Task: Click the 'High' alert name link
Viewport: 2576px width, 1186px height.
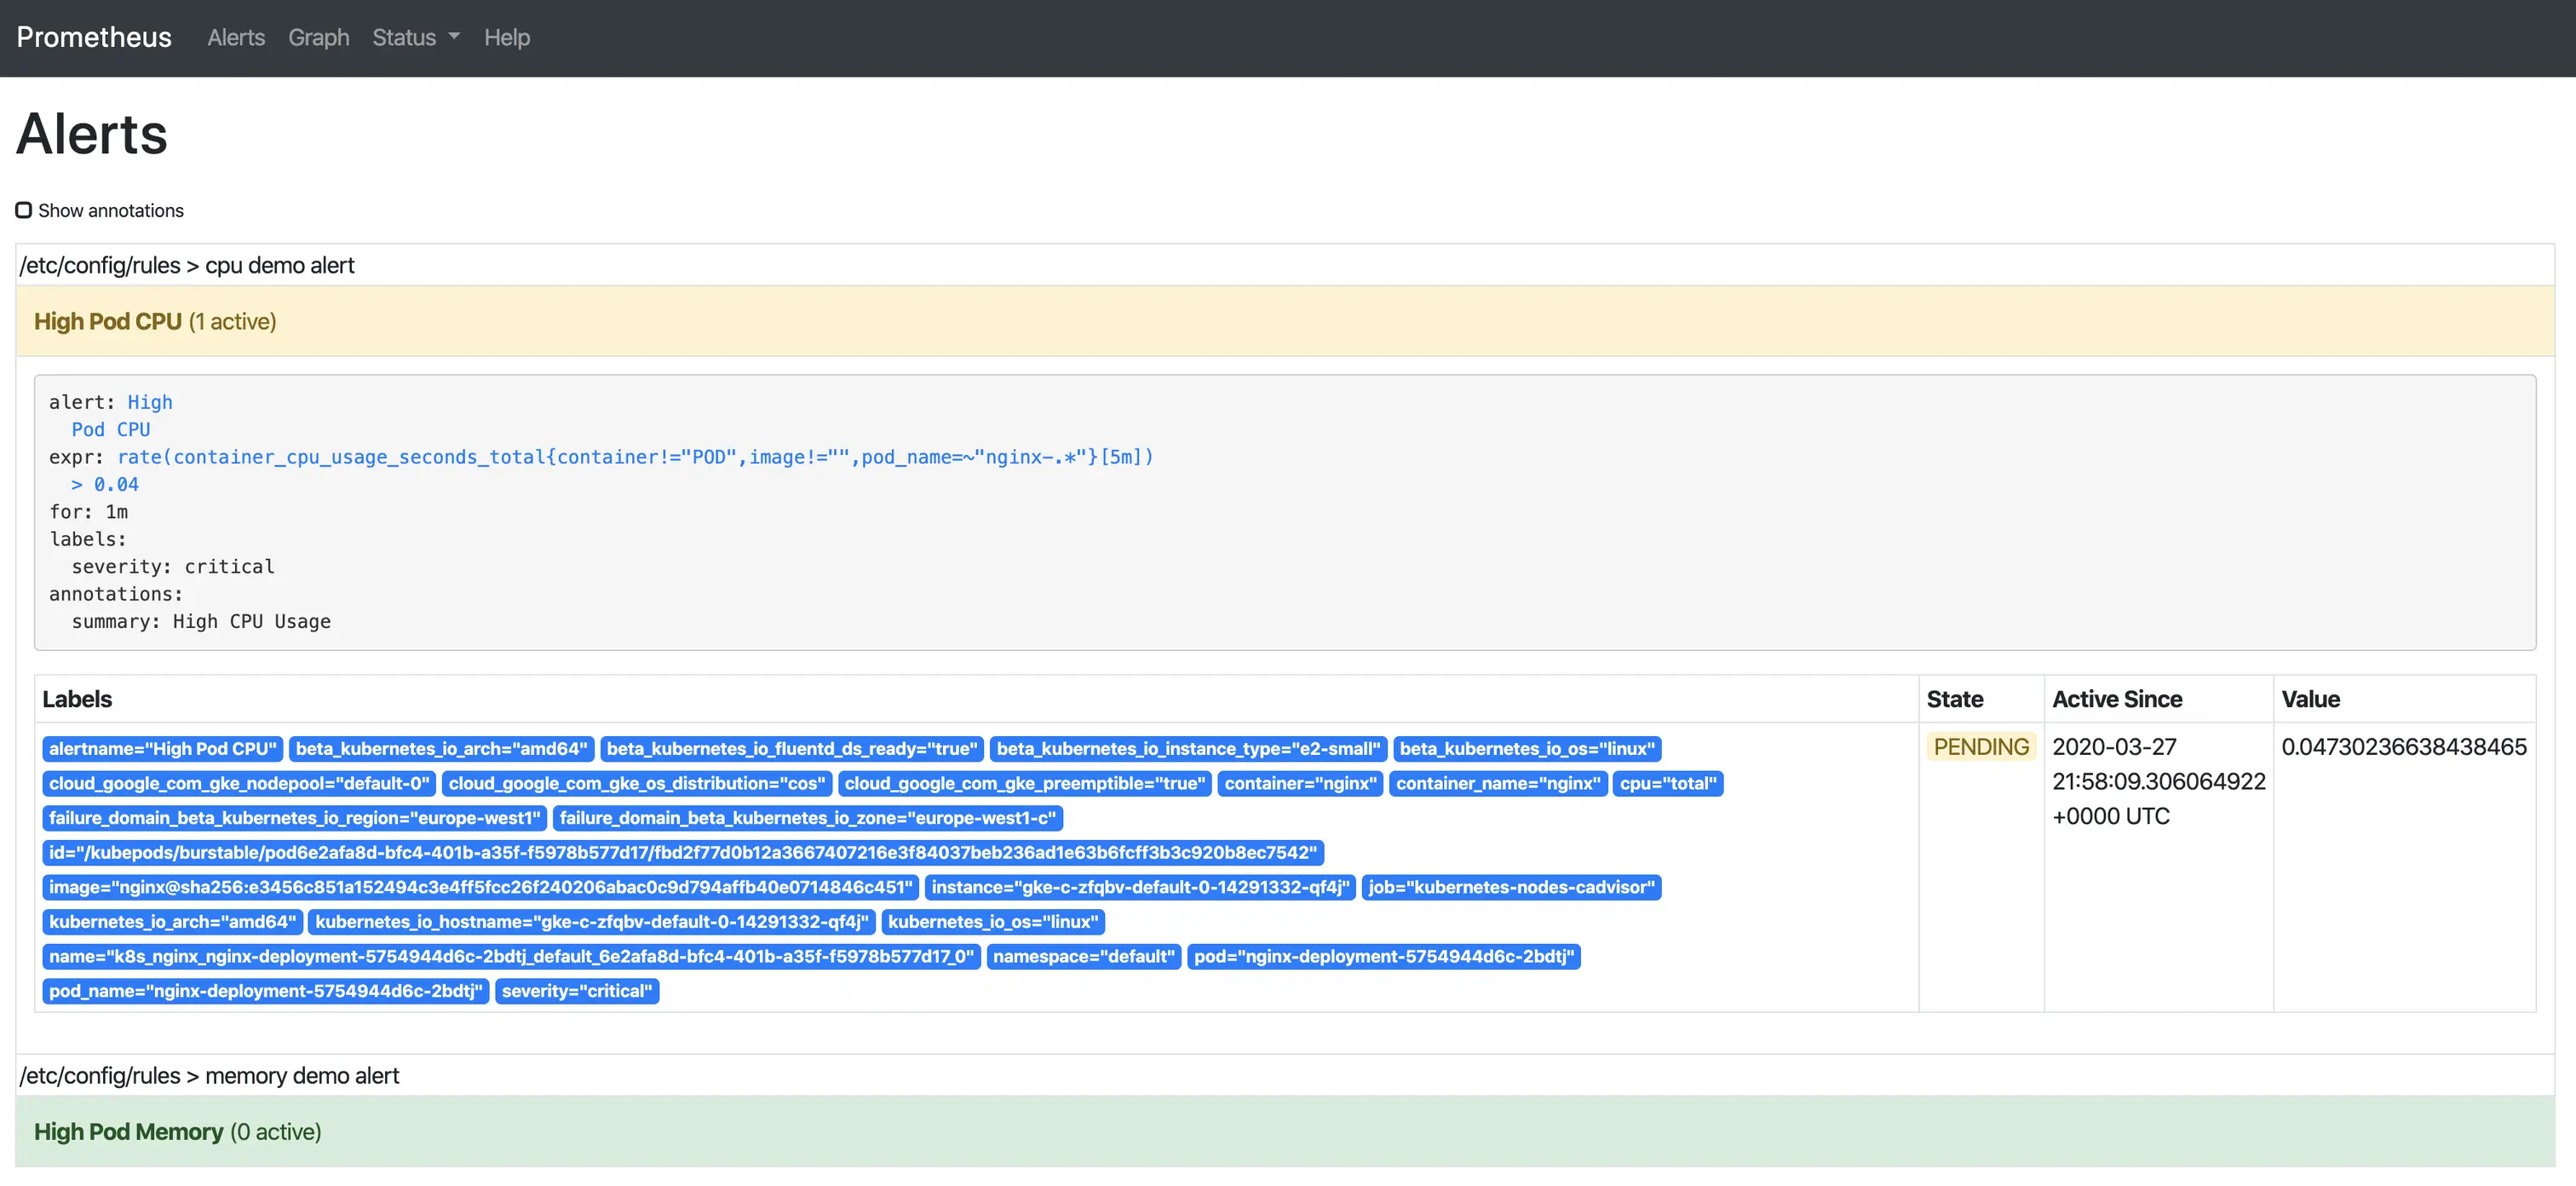Action: [150, 402]
